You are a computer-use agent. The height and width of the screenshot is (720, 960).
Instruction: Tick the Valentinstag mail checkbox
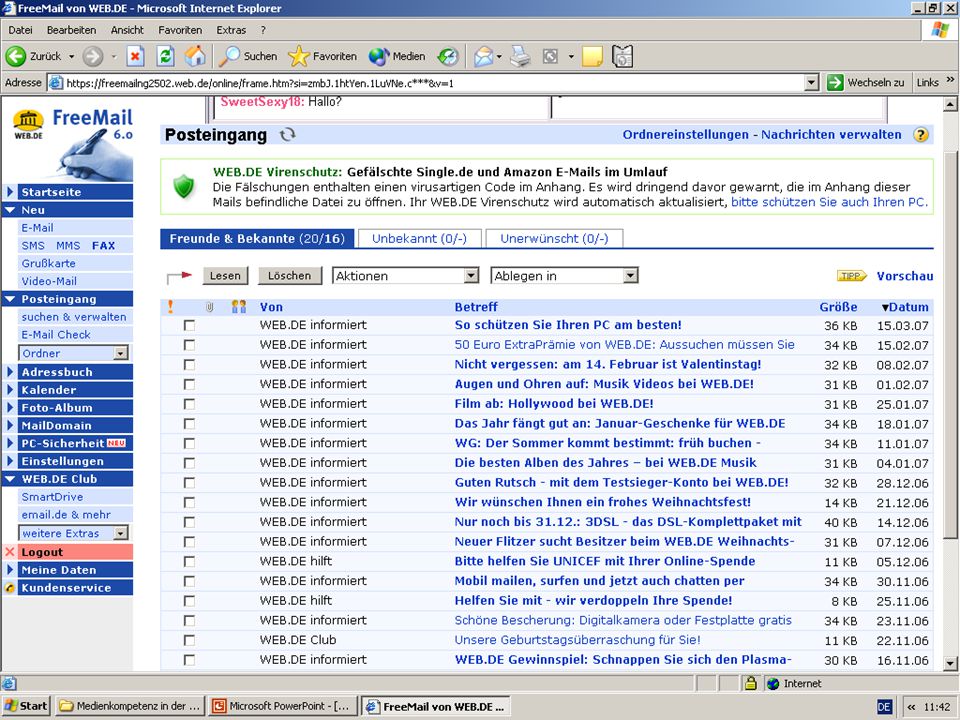pyautogui.click(x=189, y=364)
